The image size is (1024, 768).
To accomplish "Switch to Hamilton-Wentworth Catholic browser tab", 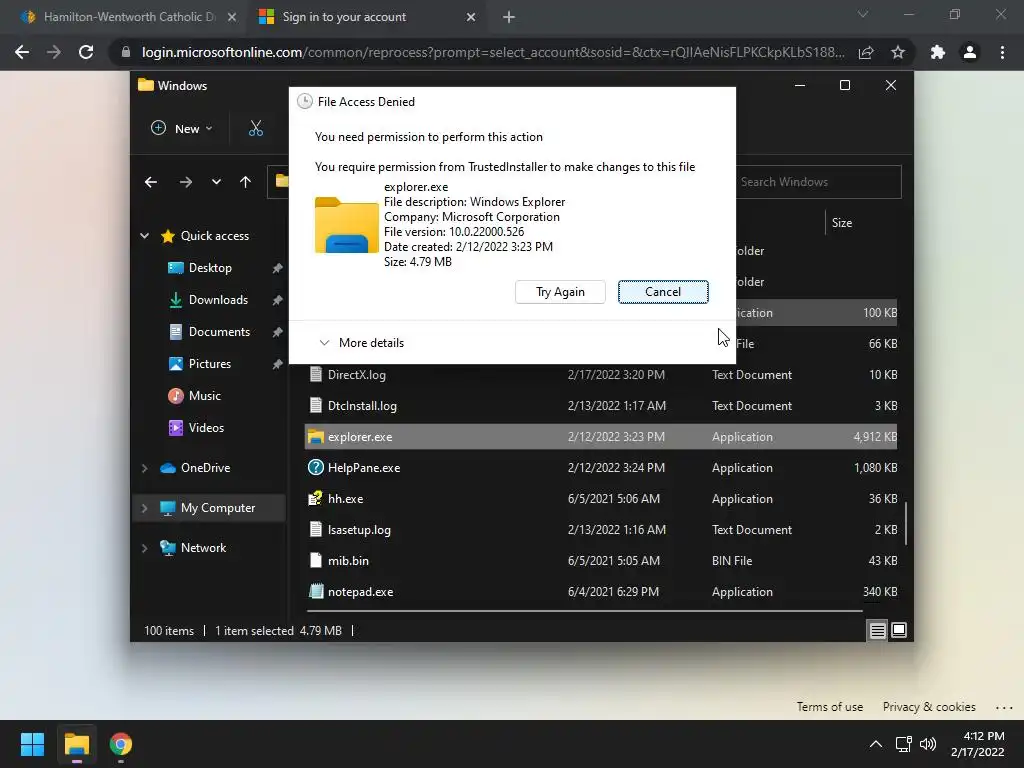I will click(x=127, y=17).
